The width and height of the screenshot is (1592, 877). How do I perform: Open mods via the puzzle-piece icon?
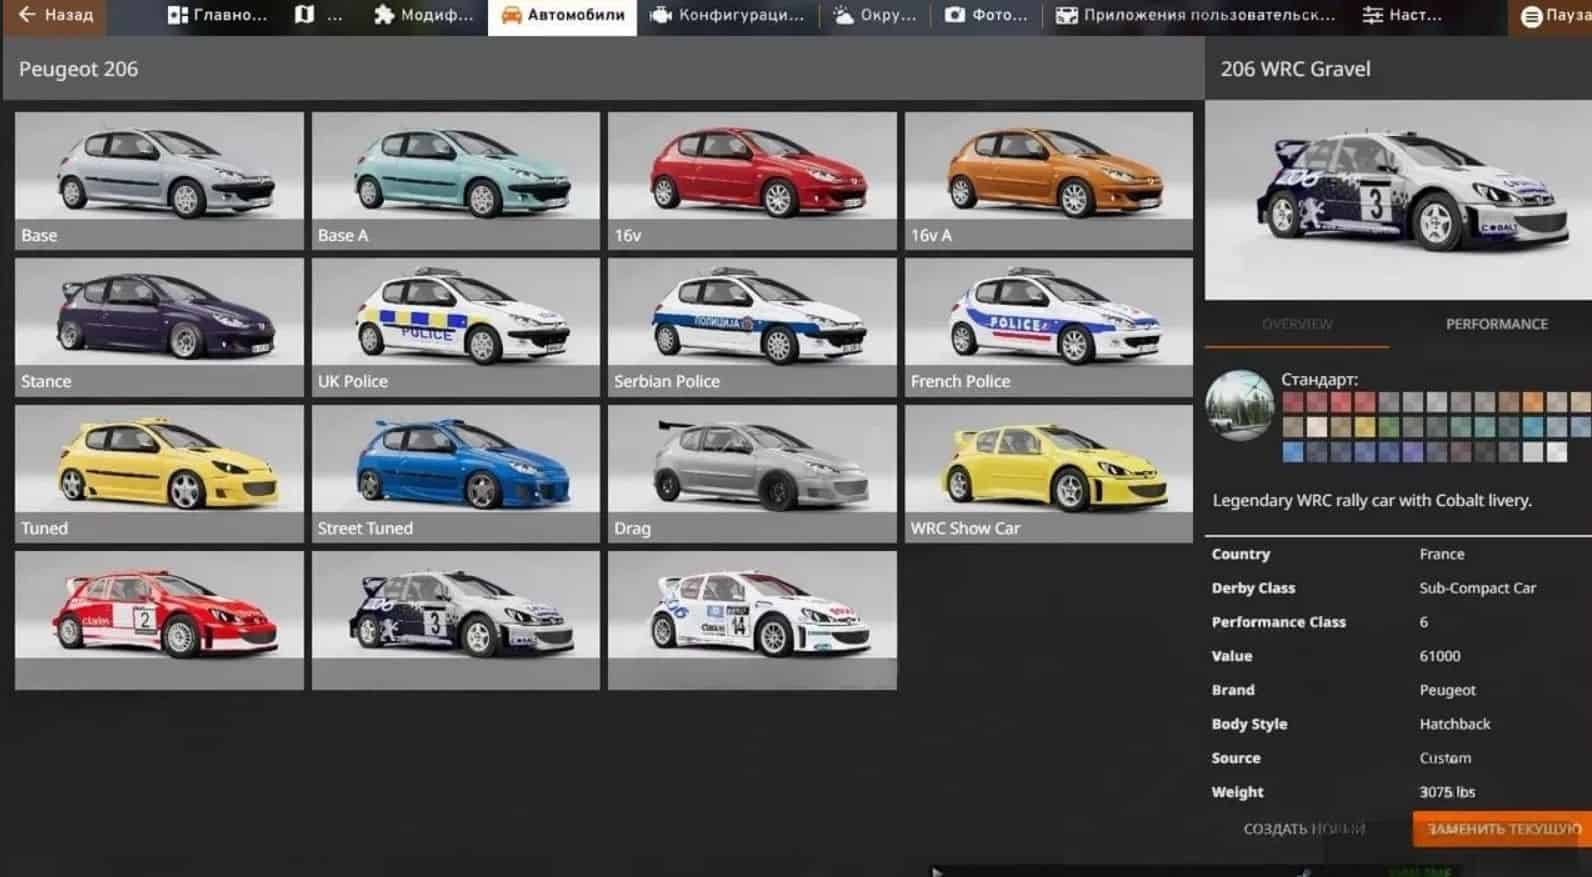pyautogui.click(x=384, y=15)
